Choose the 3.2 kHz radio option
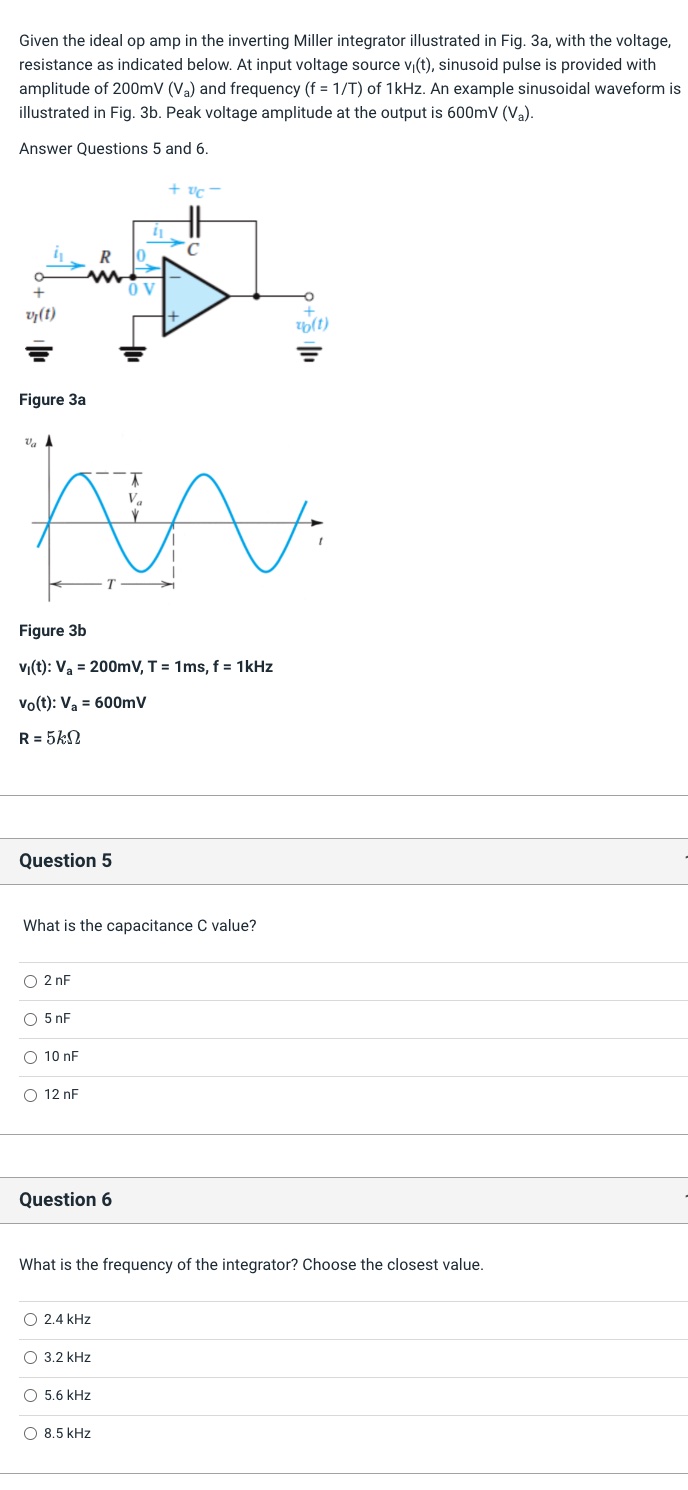688x1490 pixels. coord(32,1358)
